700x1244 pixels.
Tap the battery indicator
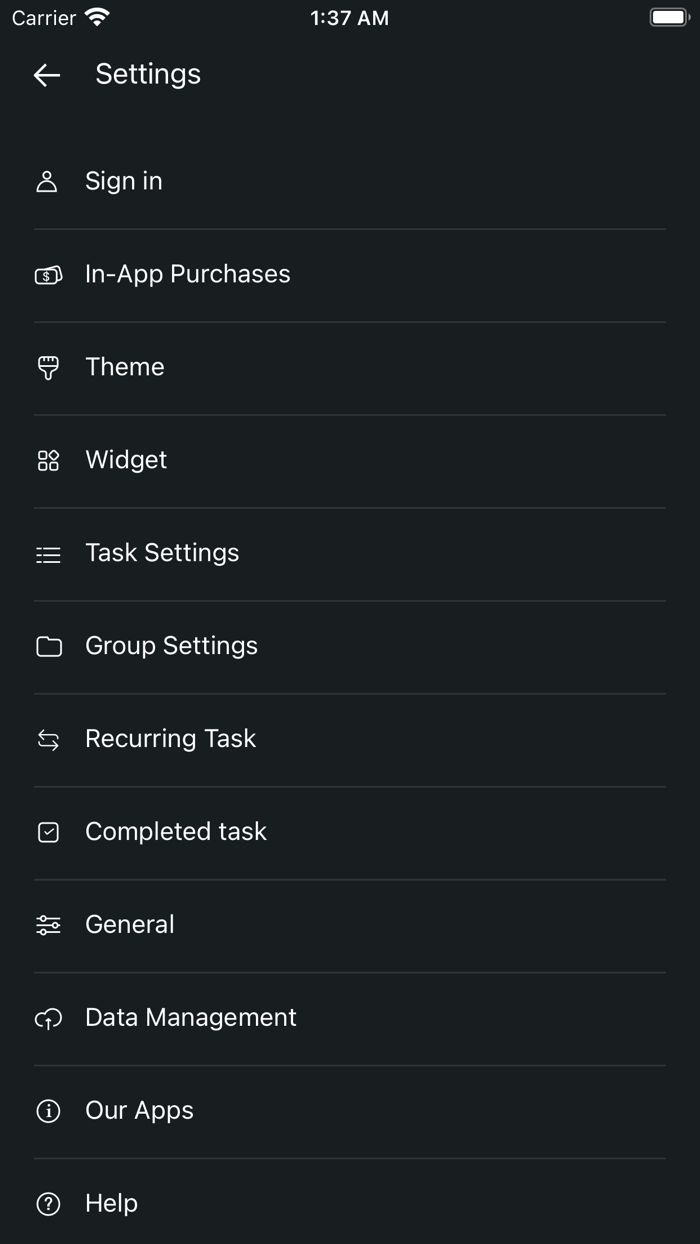[x=668, y=16]
